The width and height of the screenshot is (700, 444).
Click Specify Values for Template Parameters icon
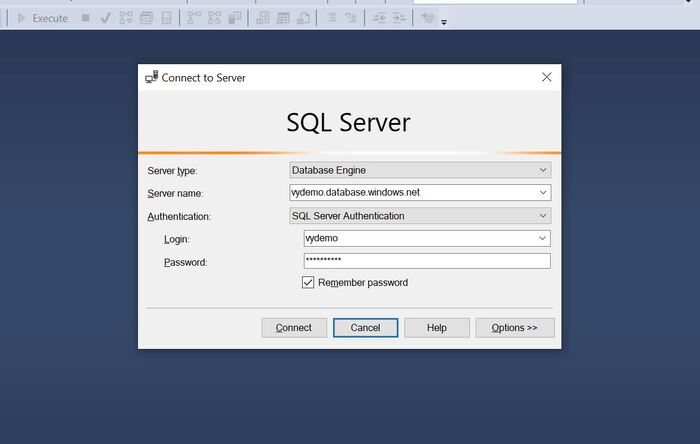pos(427,18)
